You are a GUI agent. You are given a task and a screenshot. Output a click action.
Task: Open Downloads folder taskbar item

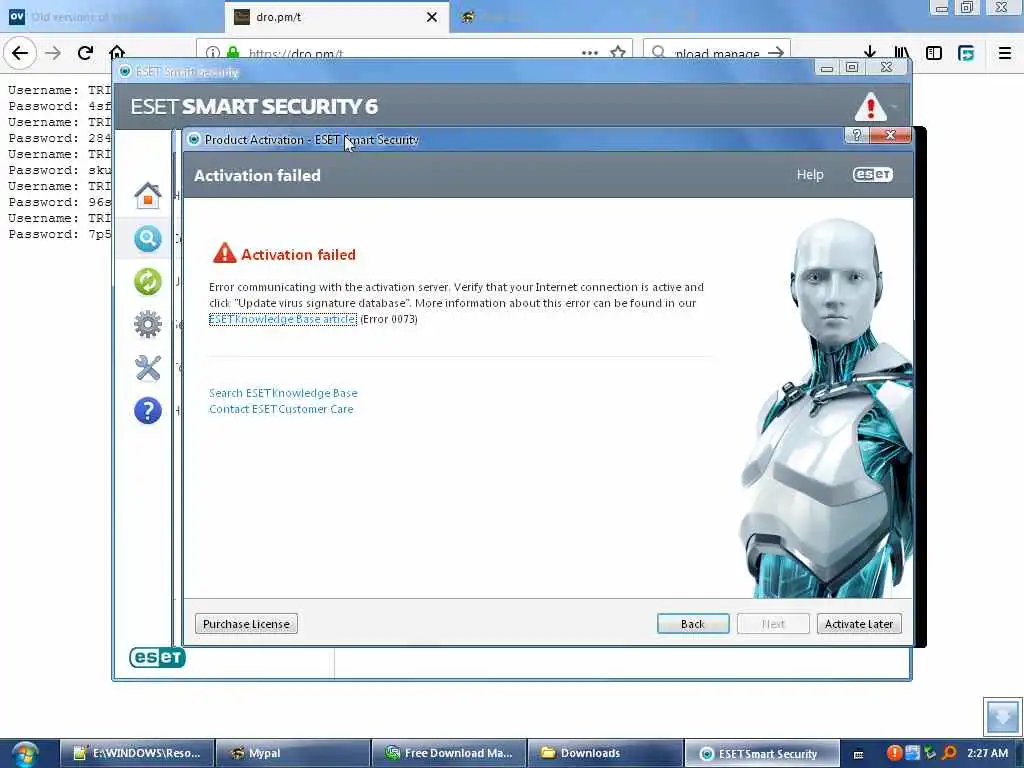pos(605,753)
